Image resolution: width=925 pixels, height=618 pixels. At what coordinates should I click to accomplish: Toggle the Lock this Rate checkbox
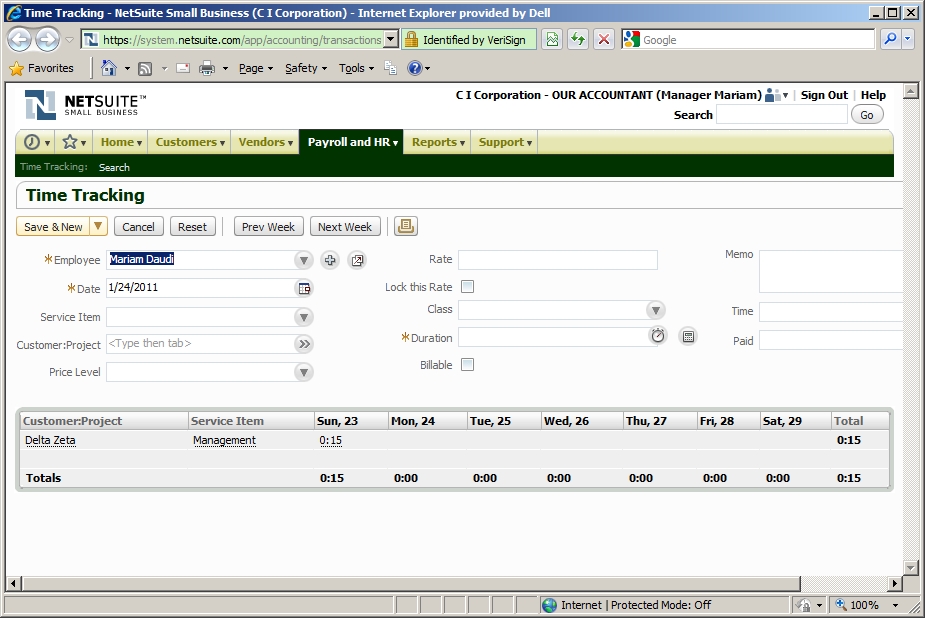point(467,287)
